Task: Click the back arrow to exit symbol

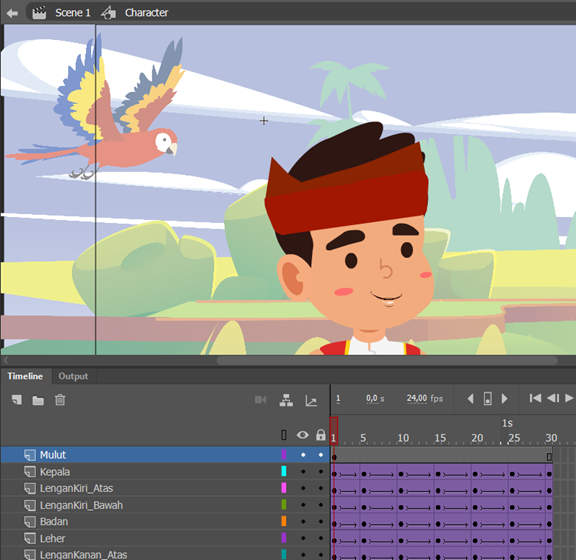Action: coord(12,13)
